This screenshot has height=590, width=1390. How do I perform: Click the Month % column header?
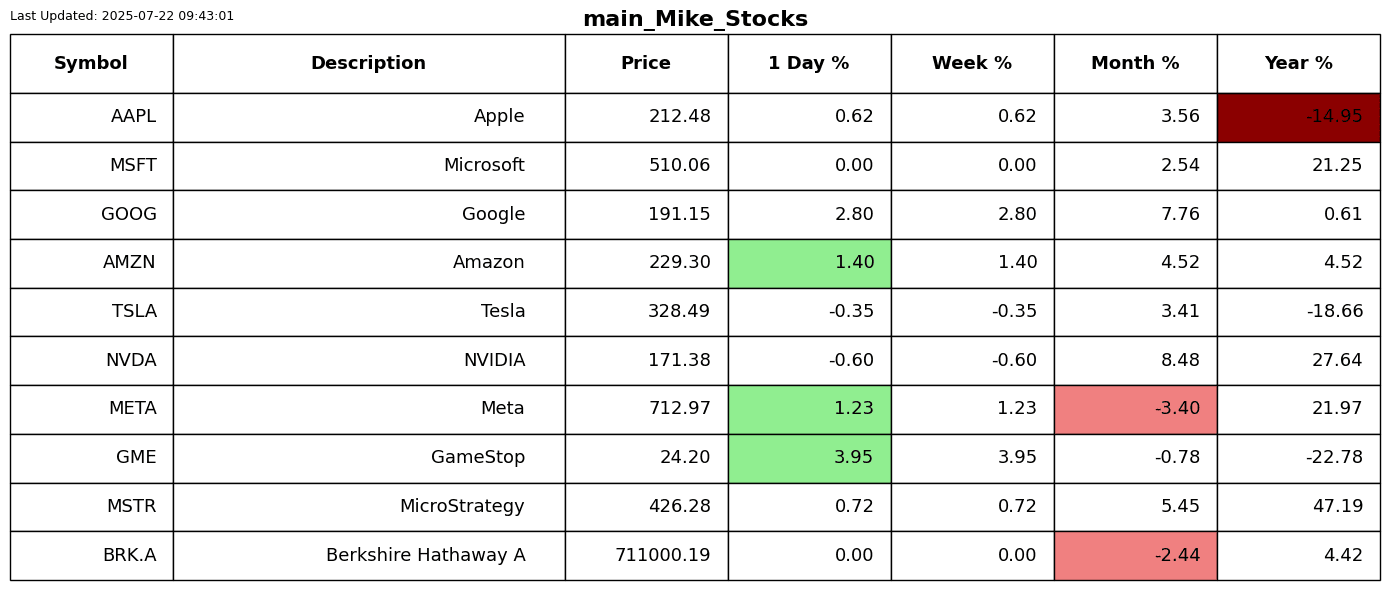click(x=1135, y=64)
